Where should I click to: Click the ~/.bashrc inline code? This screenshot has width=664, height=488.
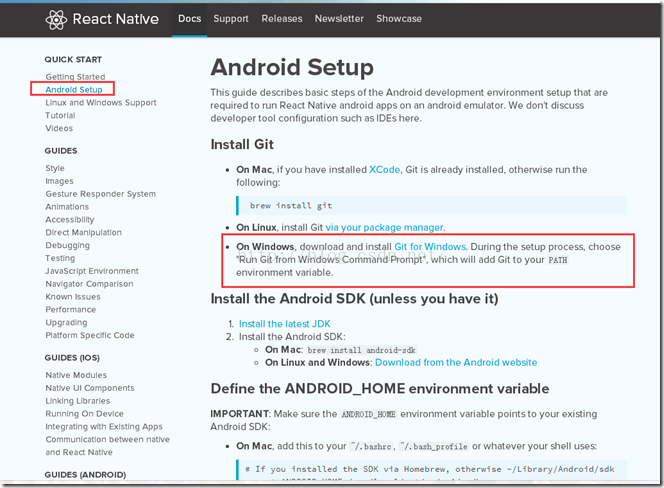[371, 446]
